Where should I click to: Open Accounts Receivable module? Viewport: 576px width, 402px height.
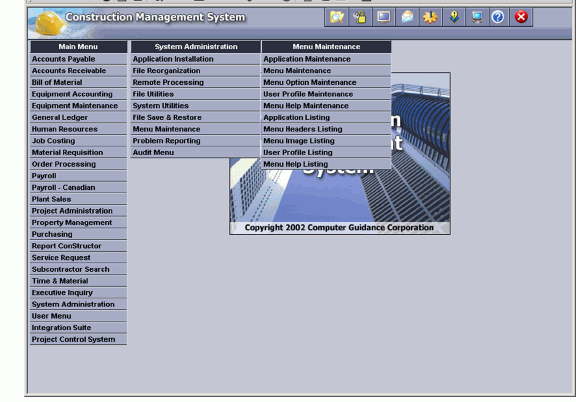(79, 71)
